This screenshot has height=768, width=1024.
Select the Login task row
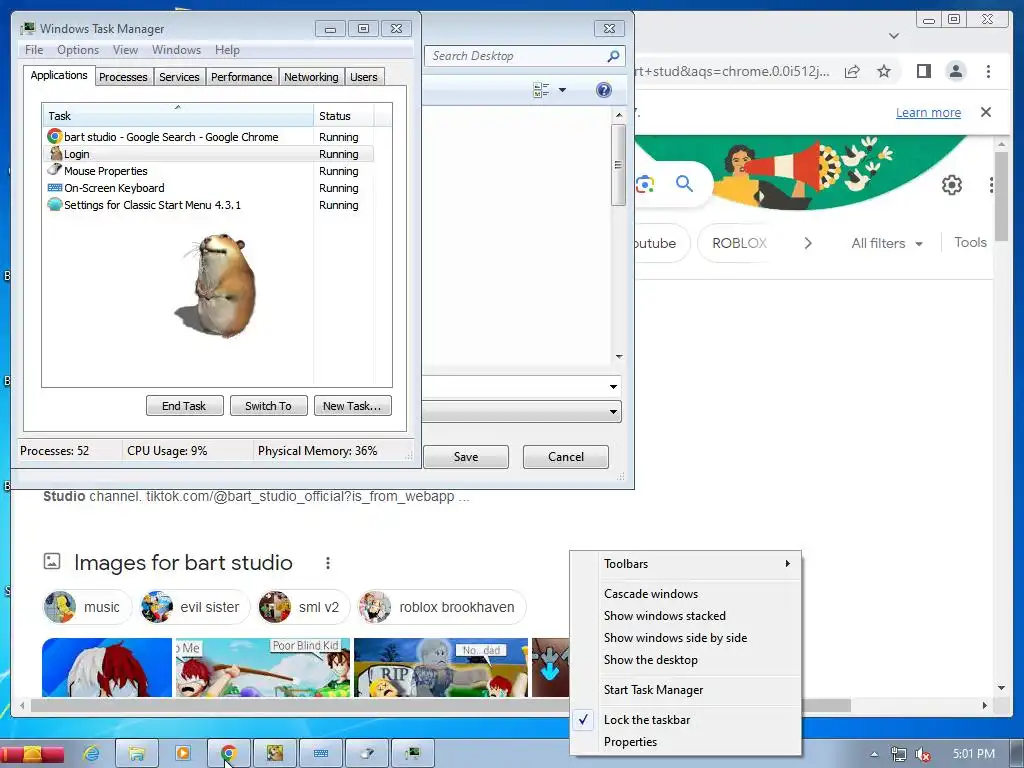[x=209, y=154]
